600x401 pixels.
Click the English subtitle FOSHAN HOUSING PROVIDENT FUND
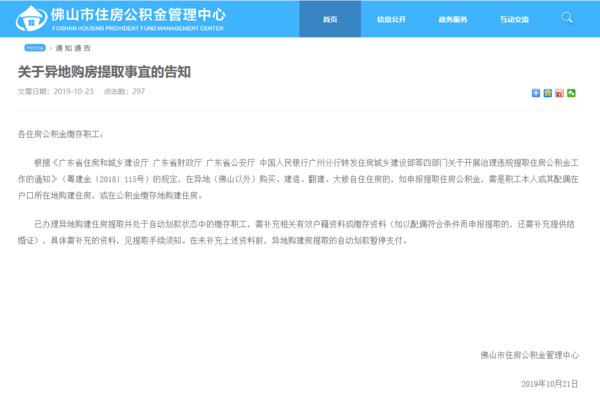(x=138, y=28)
